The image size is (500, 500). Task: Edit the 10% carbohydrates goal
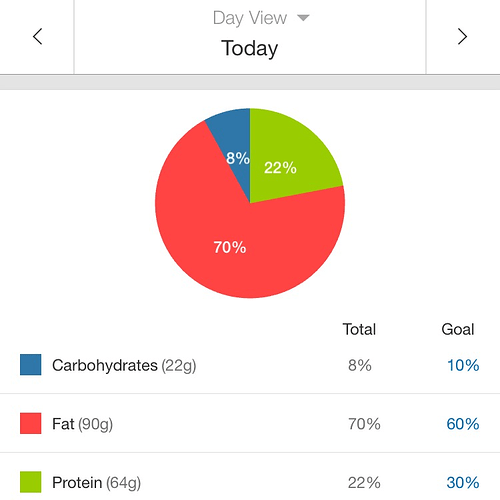point(463,365)
